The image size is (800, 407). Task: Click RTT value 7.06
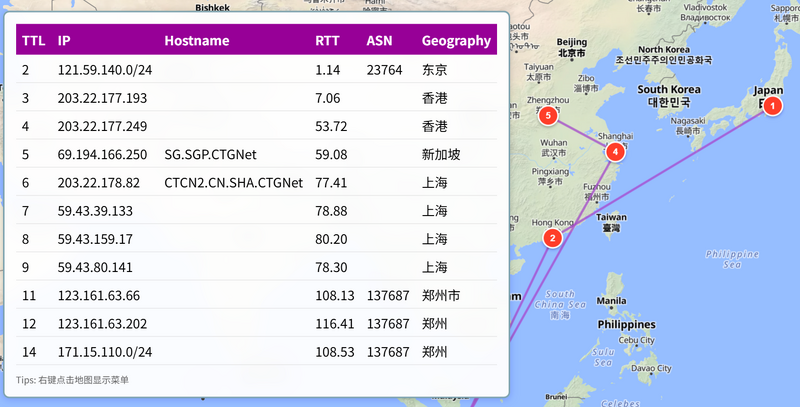point(328,97)
